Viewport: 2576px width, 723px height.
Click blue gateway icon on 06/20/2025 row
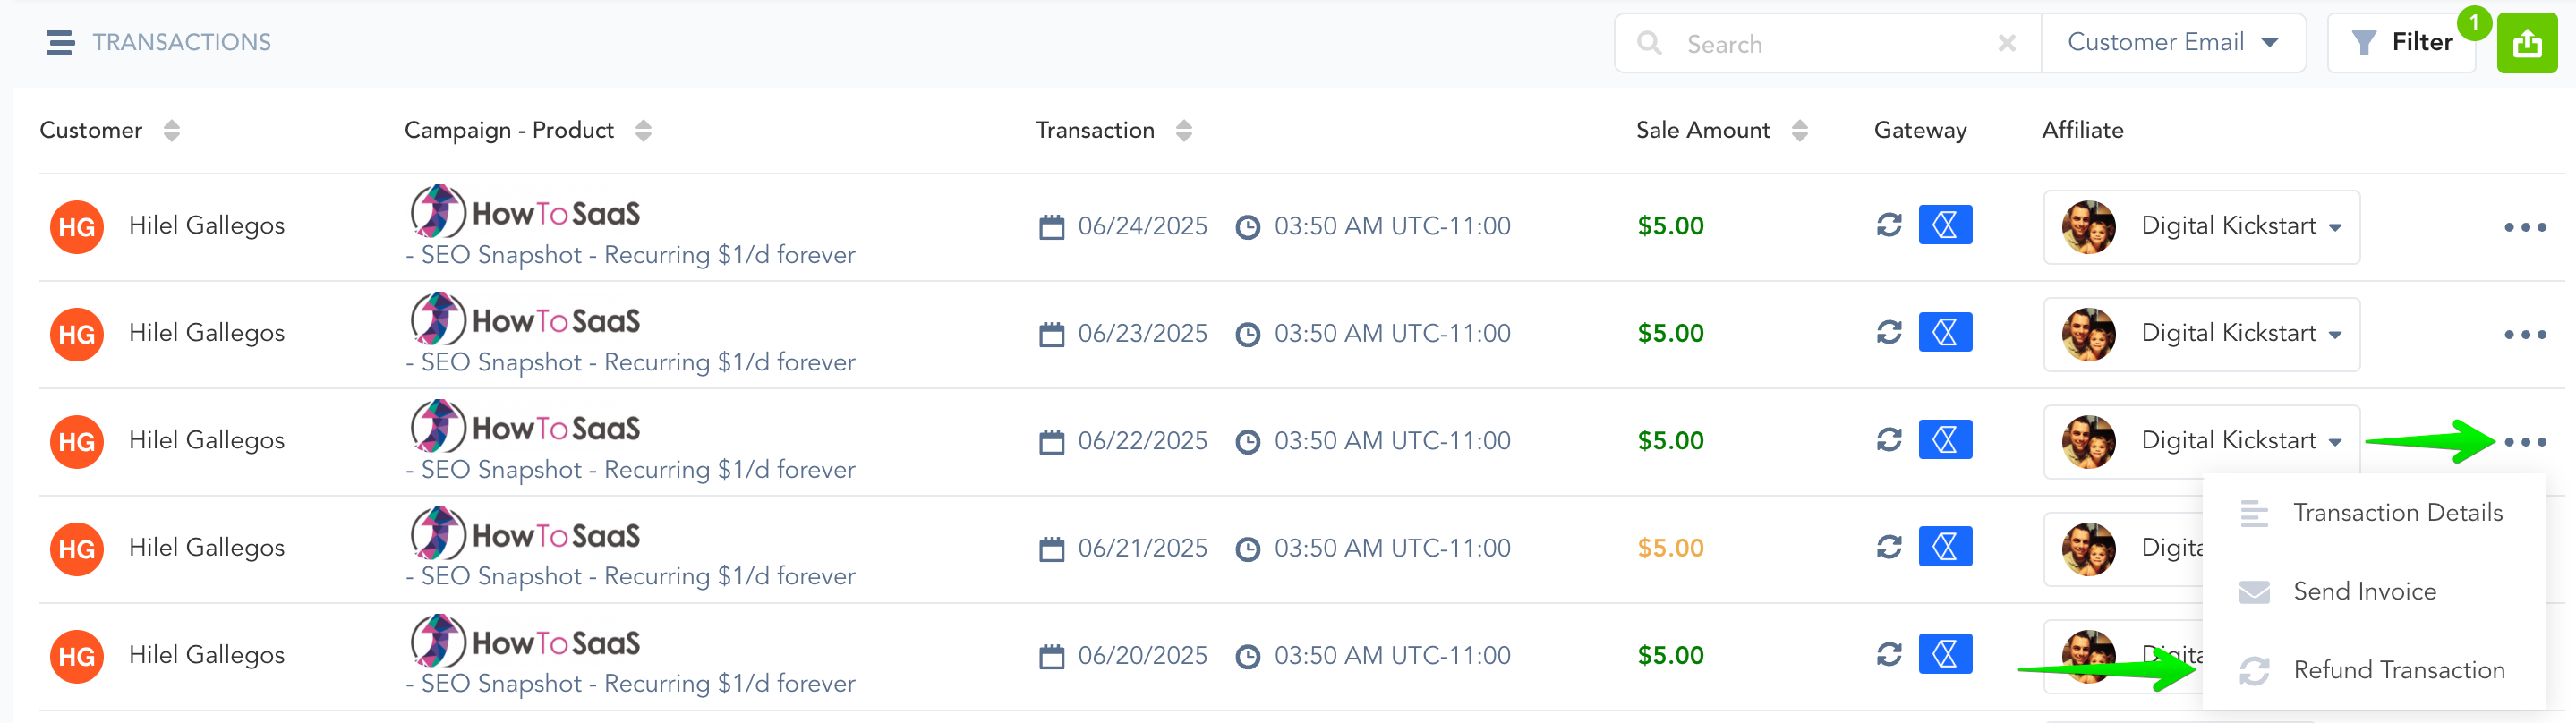1944,654
